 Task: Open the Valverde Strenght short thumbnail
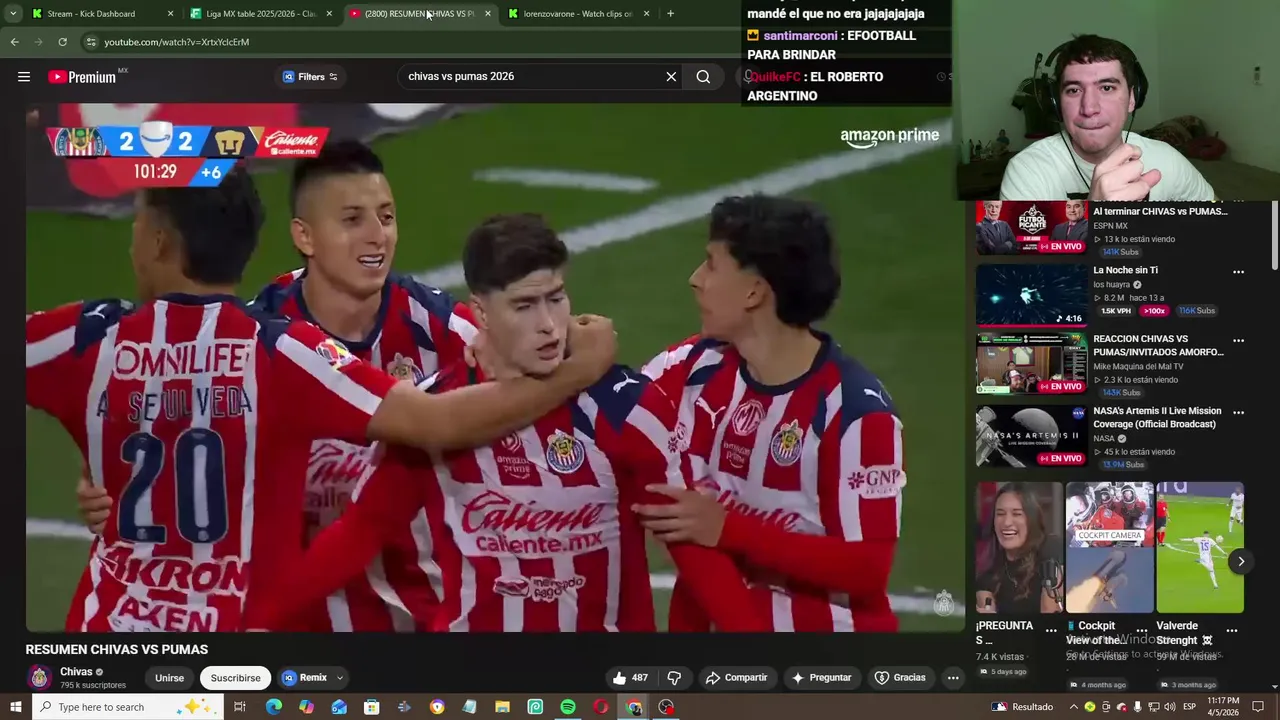coord(1200,547)
